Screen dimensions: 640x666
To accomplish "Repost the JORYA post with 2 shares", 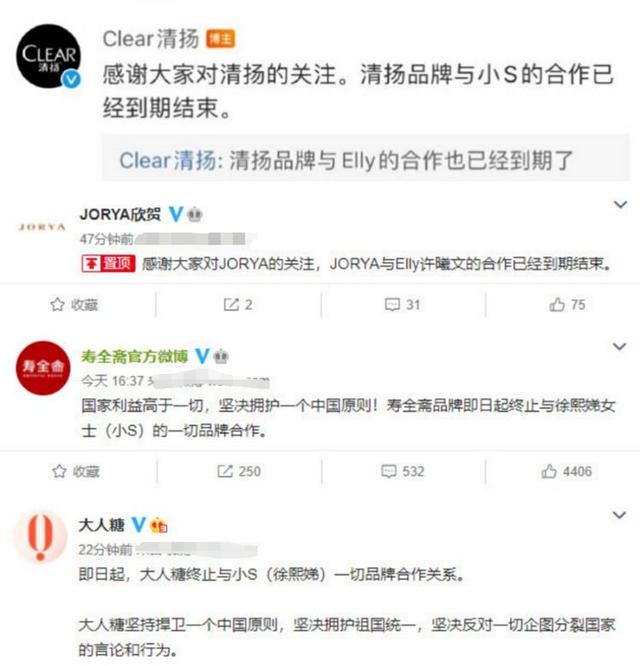I will (x=238, y=305).
